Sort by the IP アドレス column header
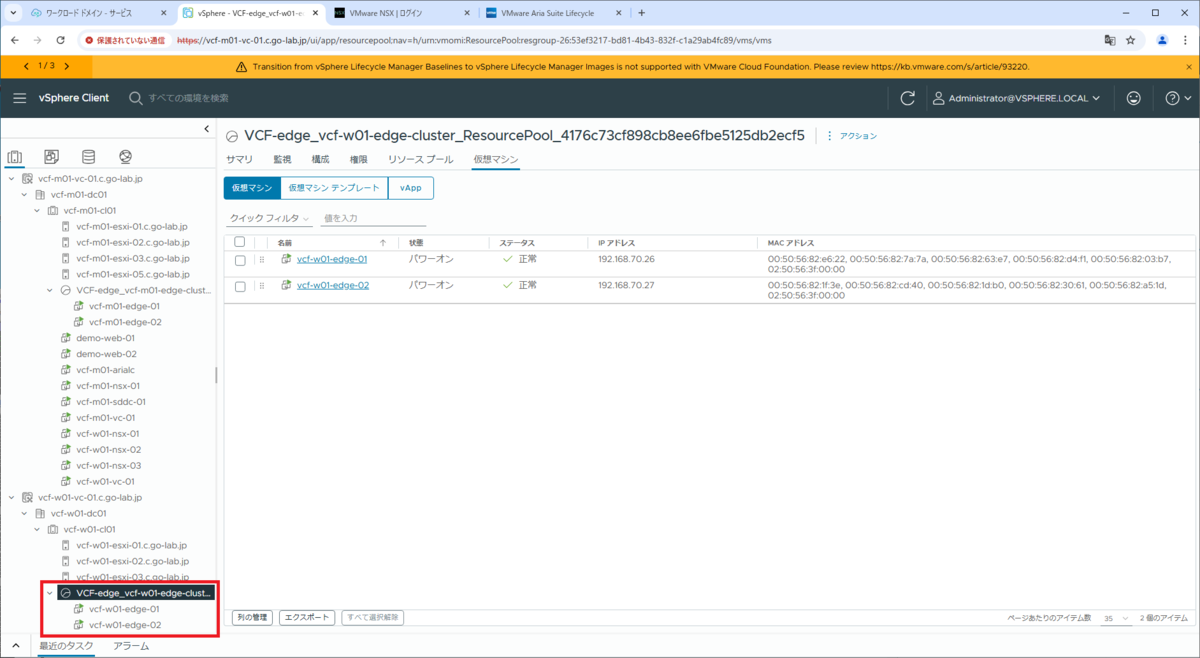This screenshot has height=658, width=1200. pos(616,243)
